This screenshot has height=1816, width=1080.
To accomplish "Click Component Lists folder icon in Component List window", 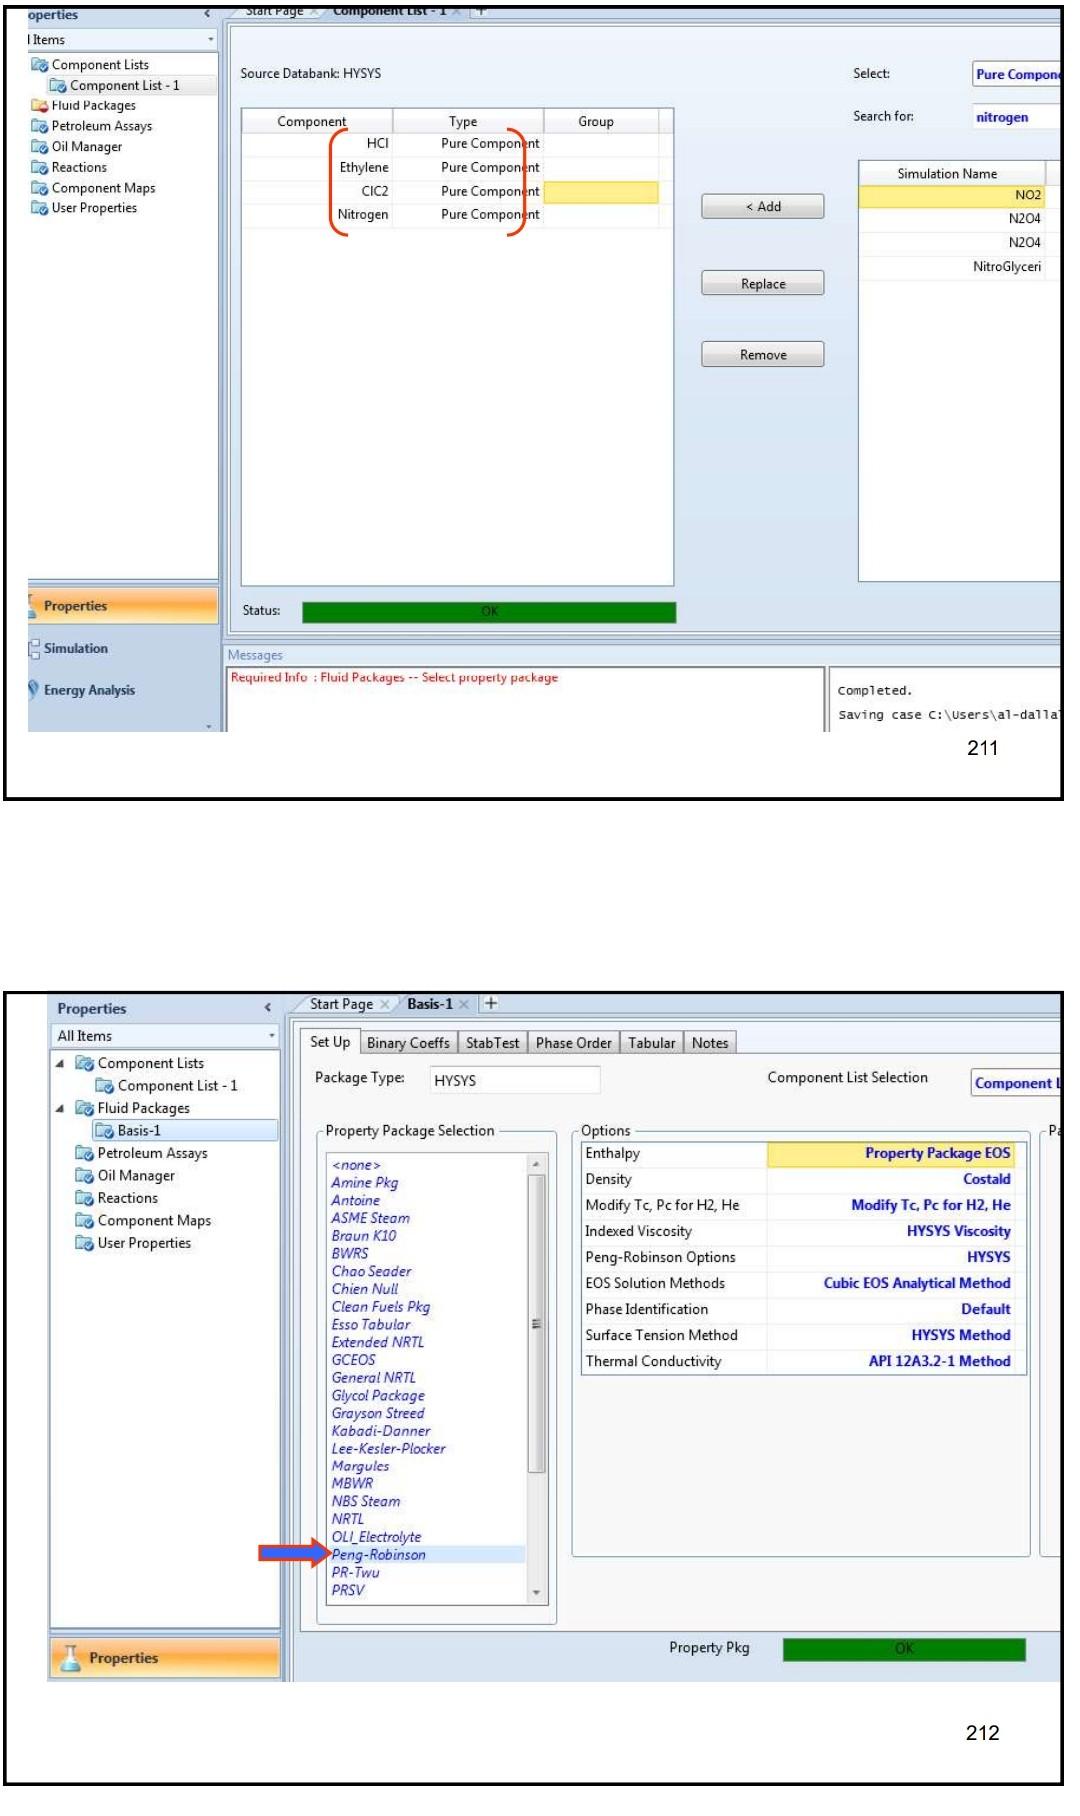I will (x=39, y=65).
